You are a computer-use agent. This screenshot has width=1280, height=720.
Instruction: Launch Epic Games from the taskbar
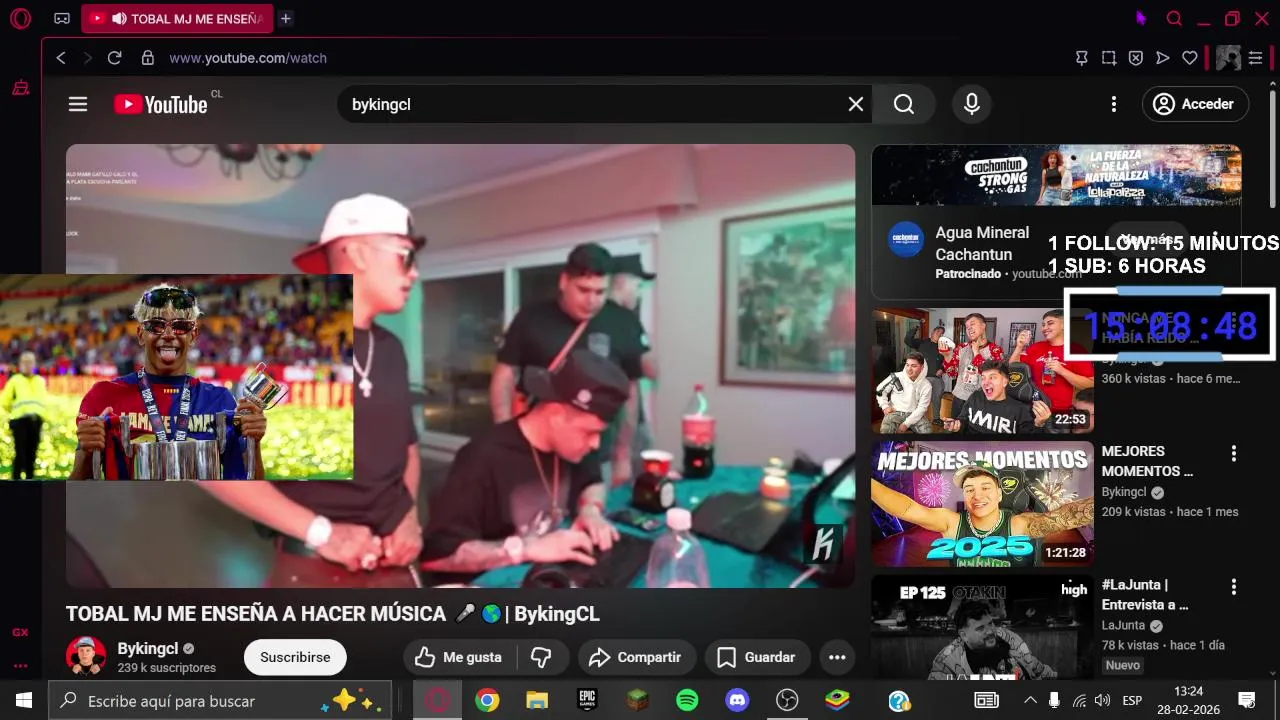coord(587,701)
